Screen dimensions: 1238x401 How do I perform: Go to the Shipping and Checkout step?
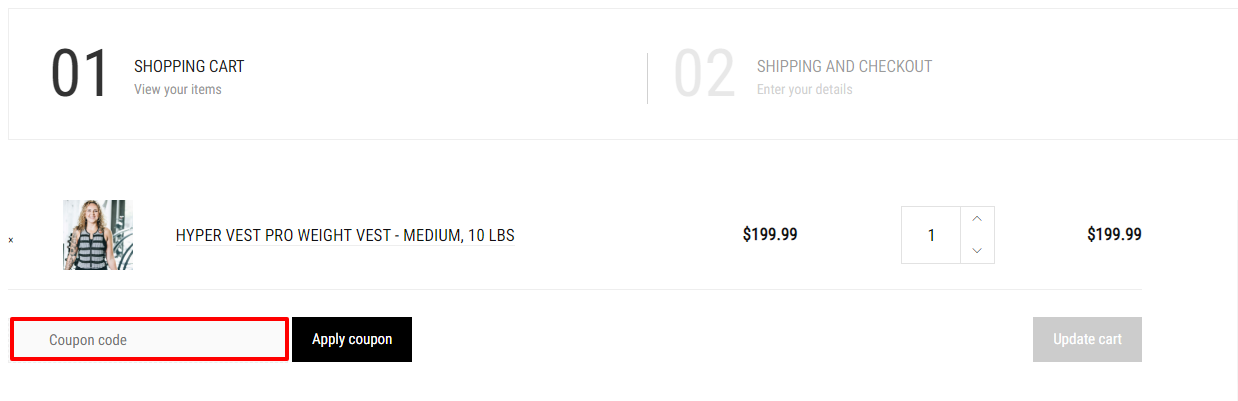tap(844, 67)
